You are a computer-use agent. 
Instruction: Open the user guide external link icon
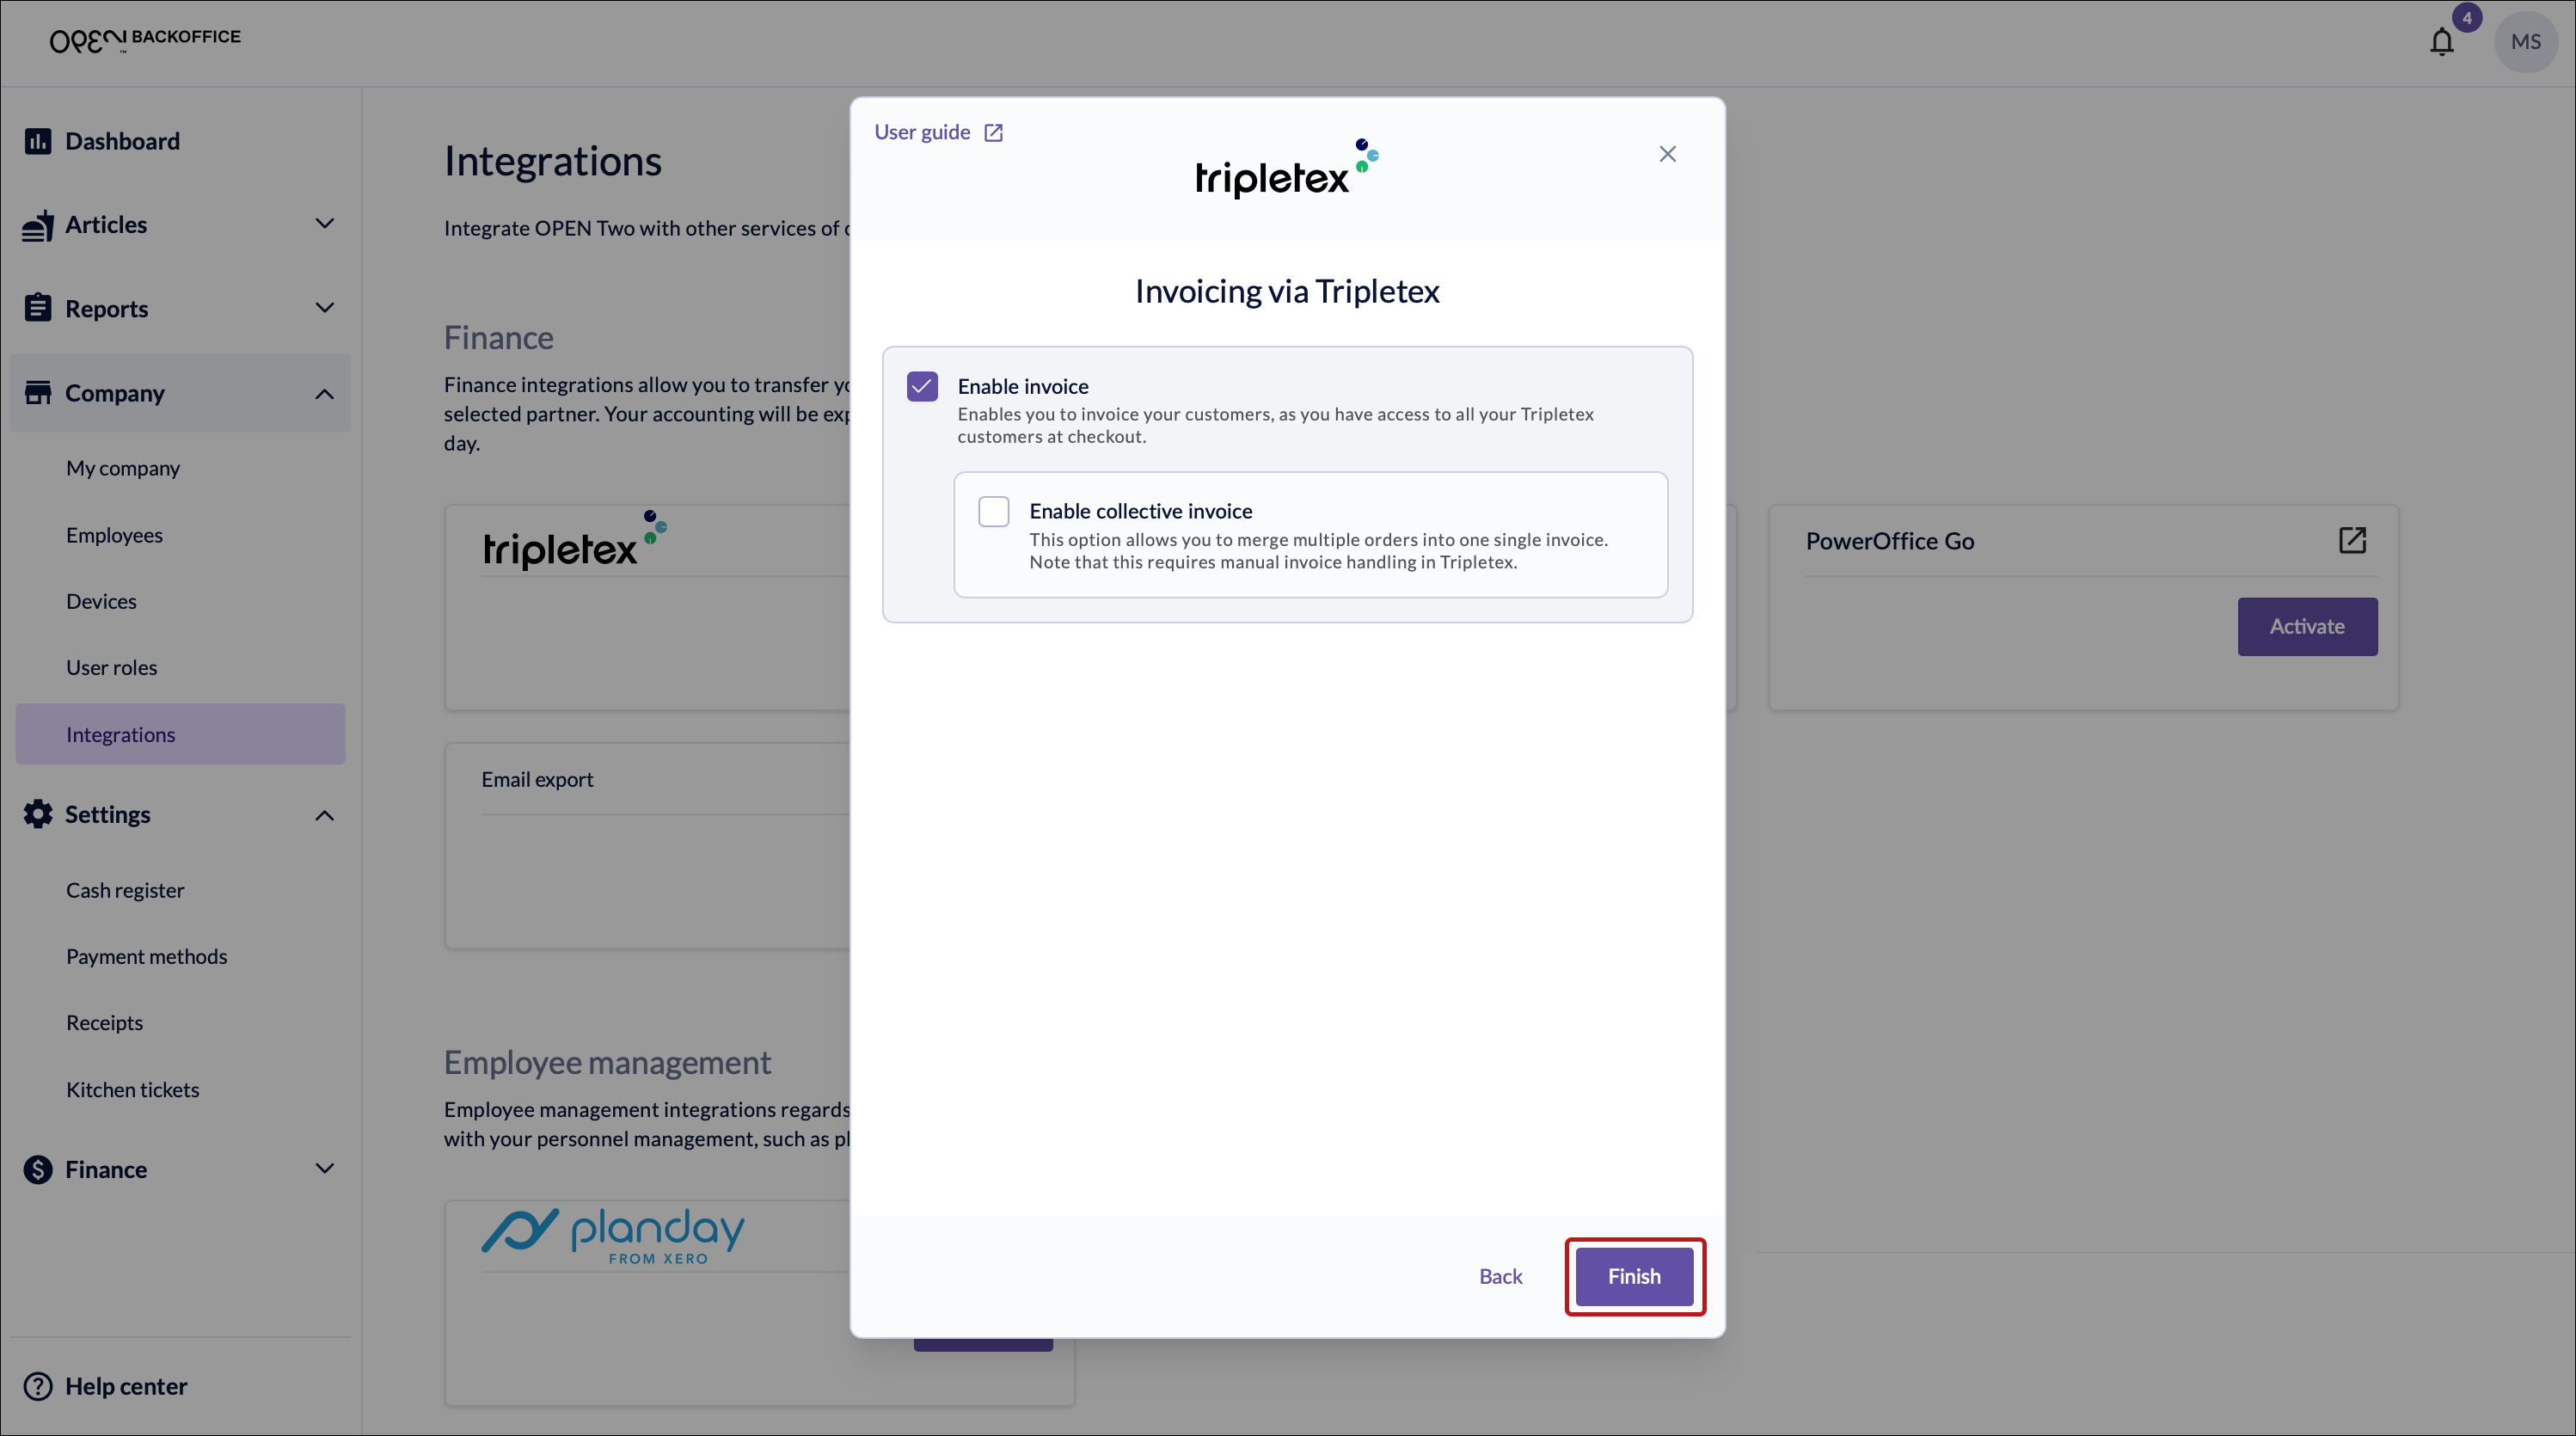993,133
